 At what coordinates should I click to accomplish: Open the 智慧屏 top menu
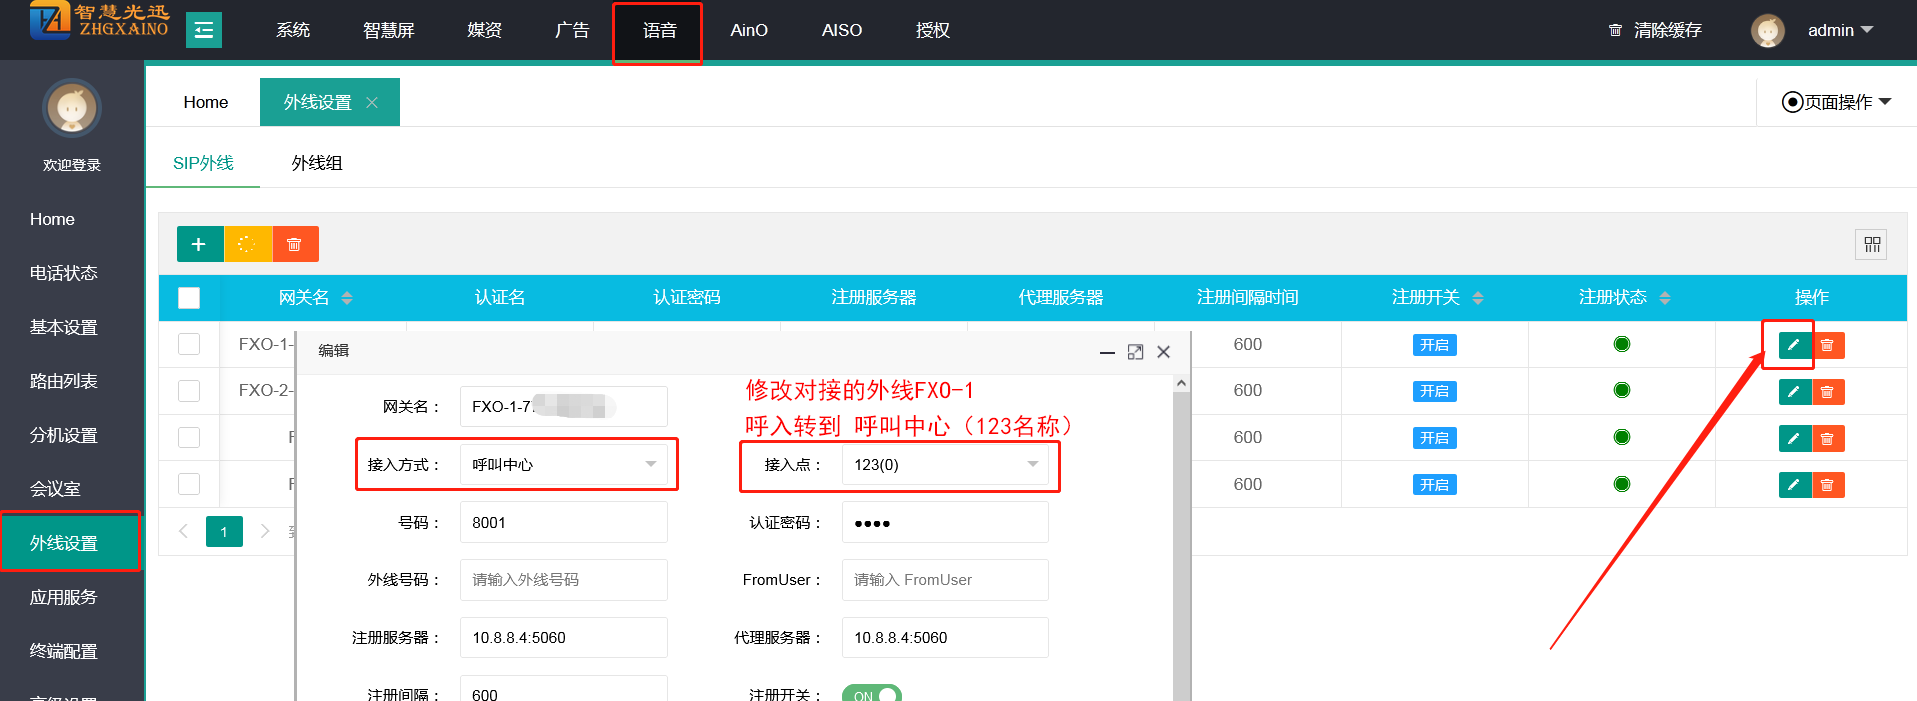point(388,31)
